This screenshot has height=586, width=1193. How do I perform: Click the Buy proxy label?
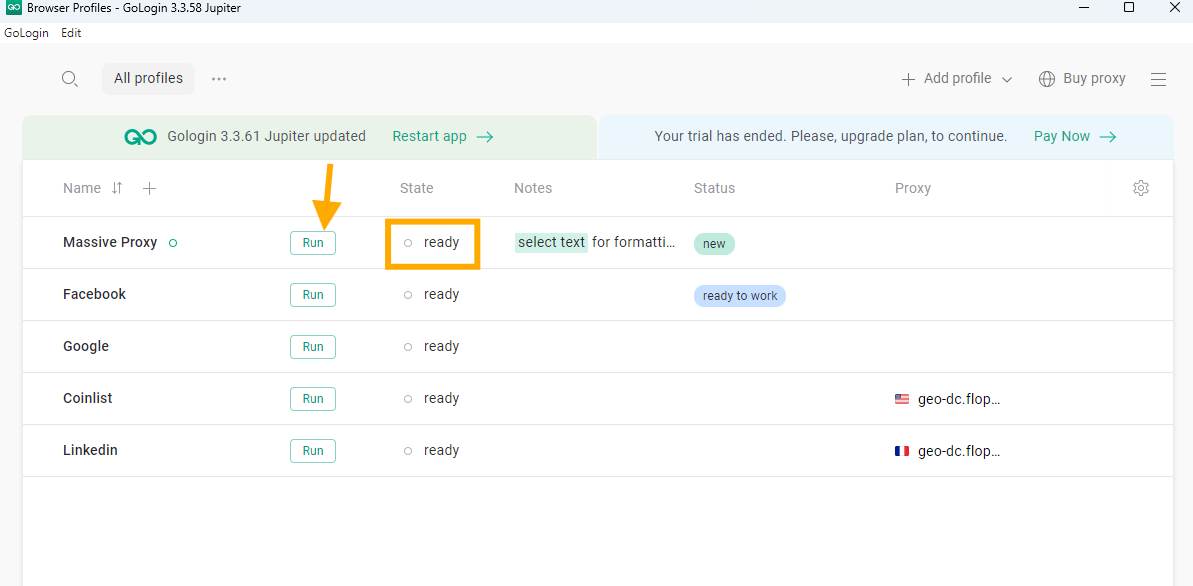coord(1094,78)
